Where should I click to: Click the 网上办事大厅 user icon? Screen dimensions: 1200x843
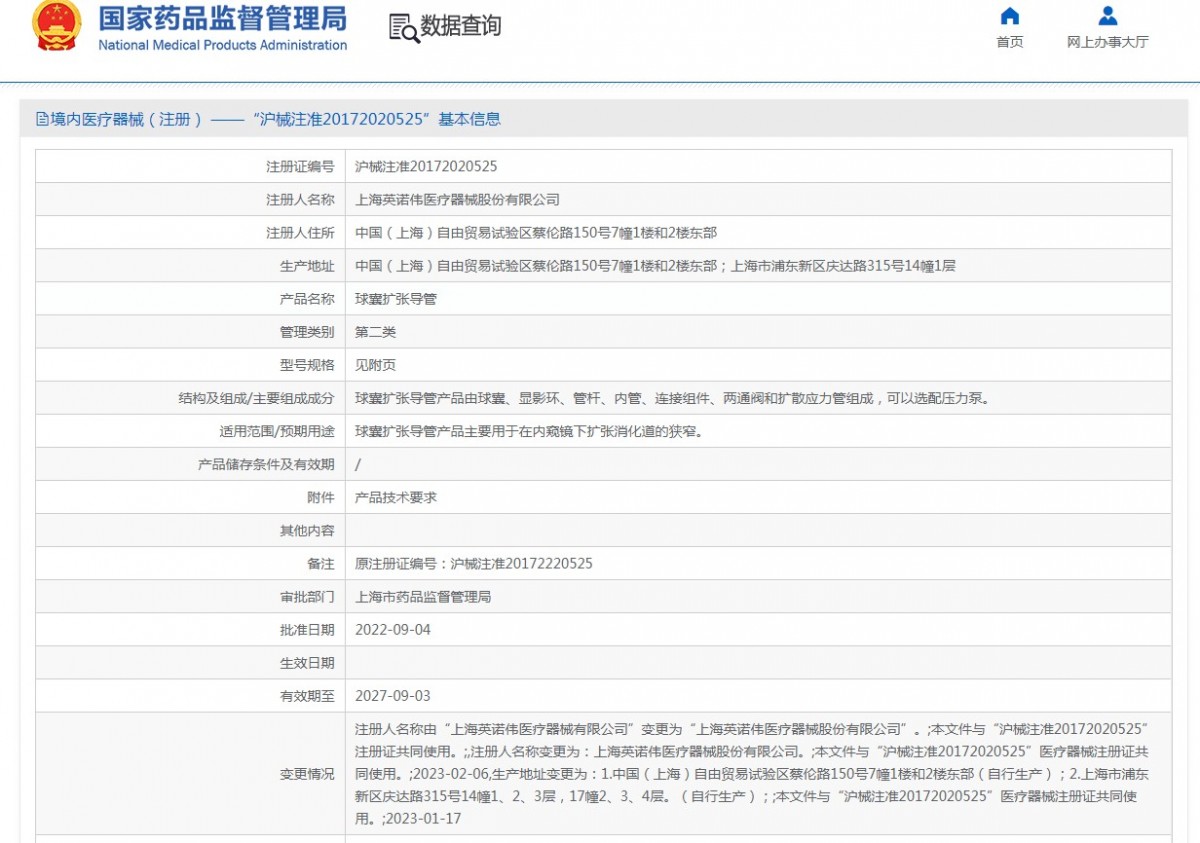tap(1107, 16)
